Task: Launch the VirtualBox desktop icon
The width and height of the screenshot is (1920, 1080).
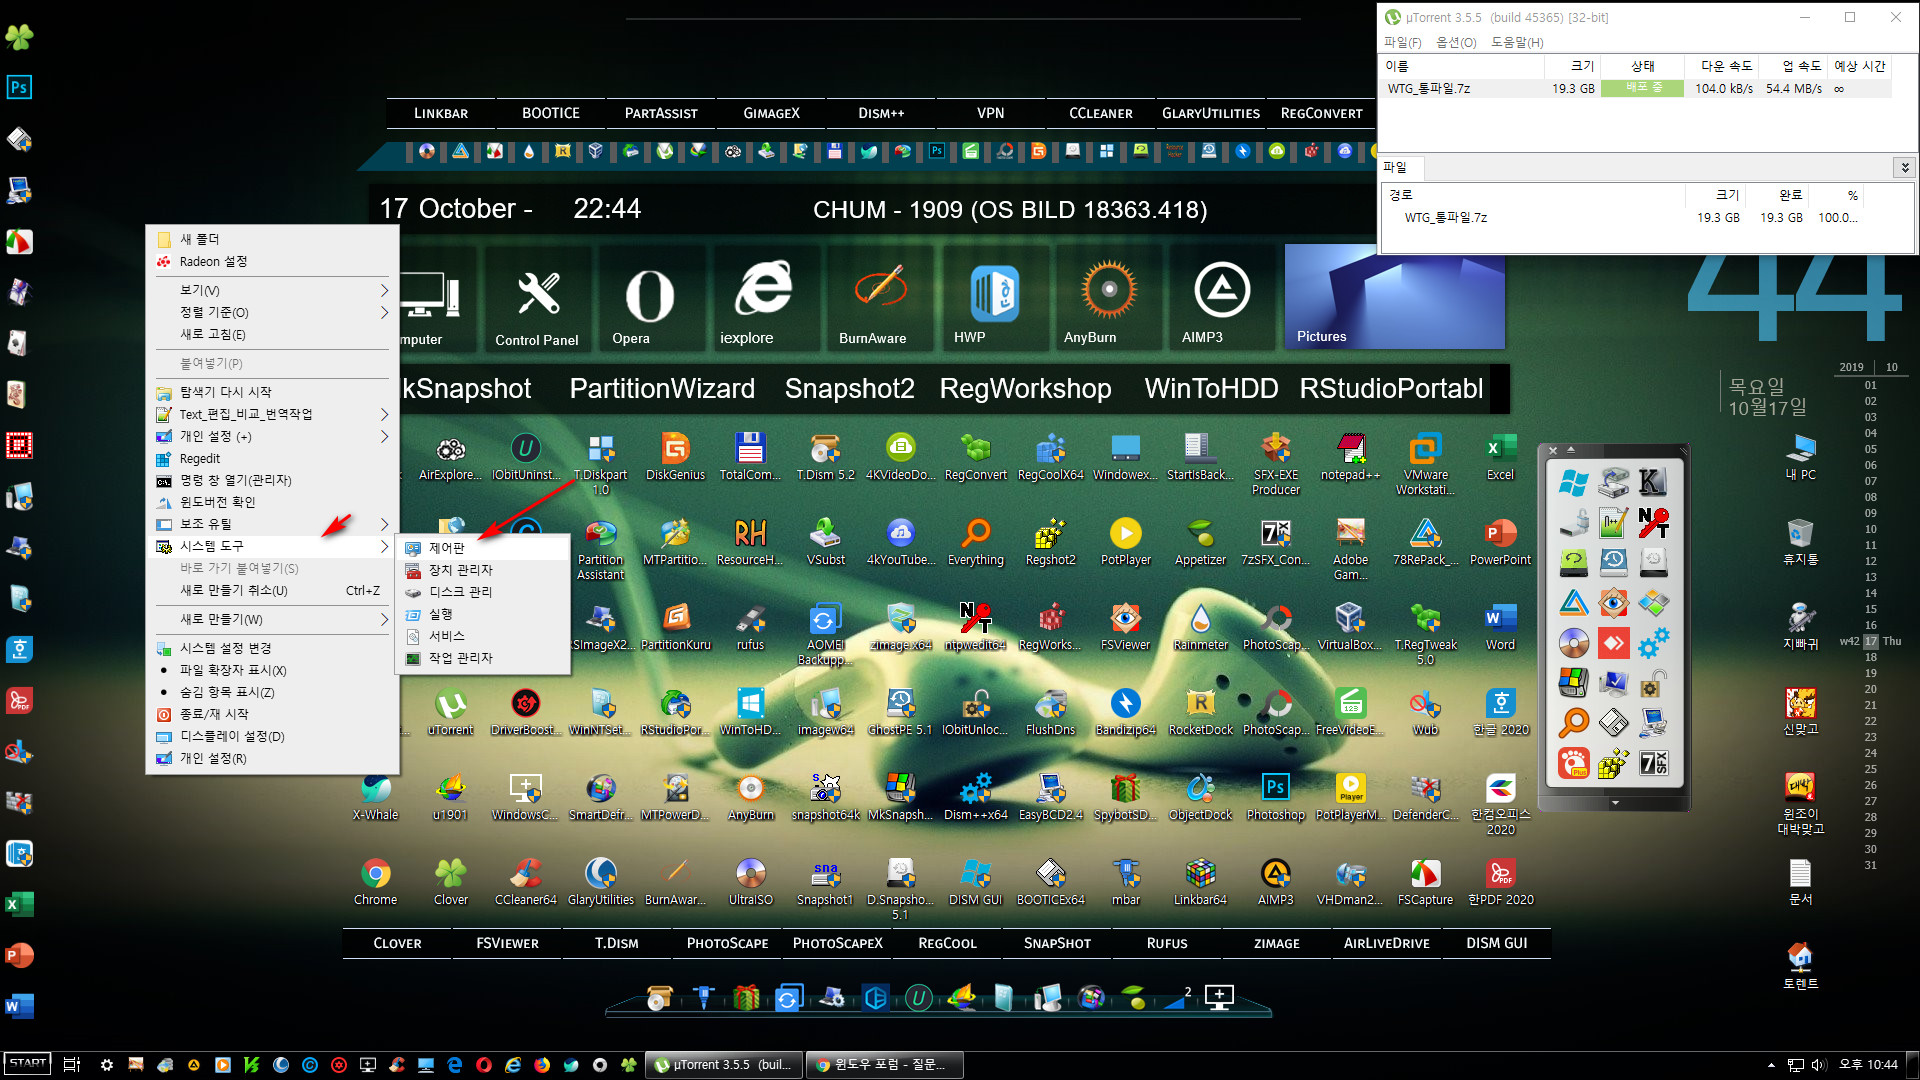Action: [1349, 627]
